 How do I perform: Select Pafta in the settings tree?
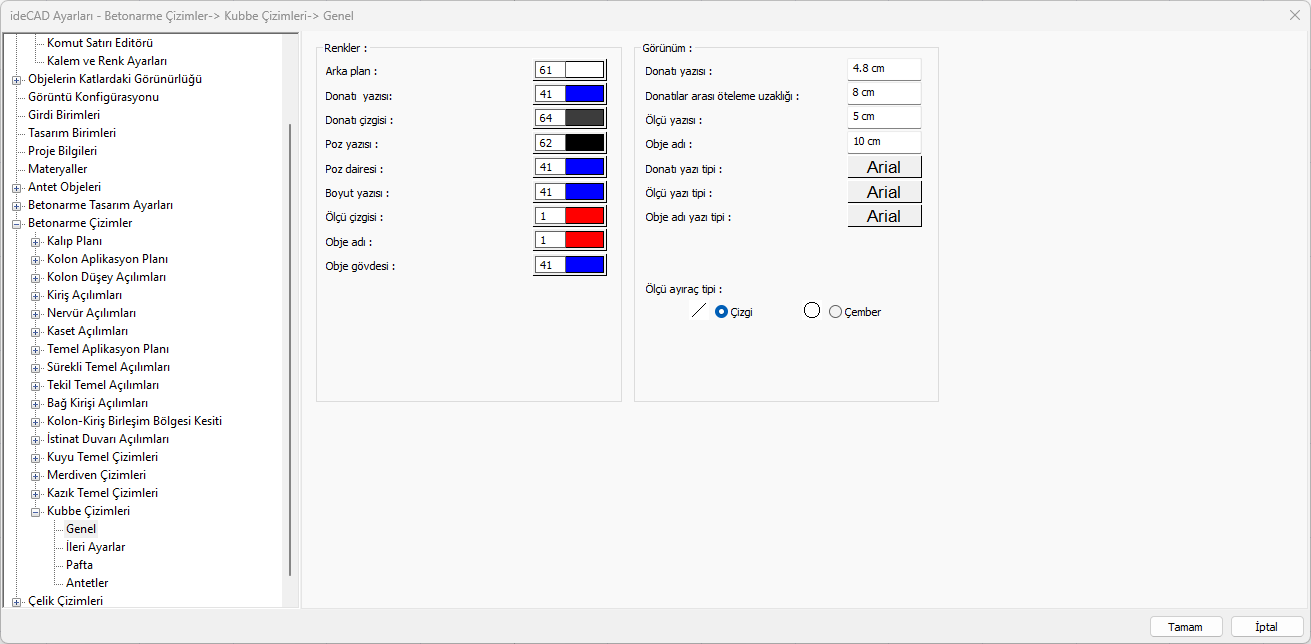[79, 565]
